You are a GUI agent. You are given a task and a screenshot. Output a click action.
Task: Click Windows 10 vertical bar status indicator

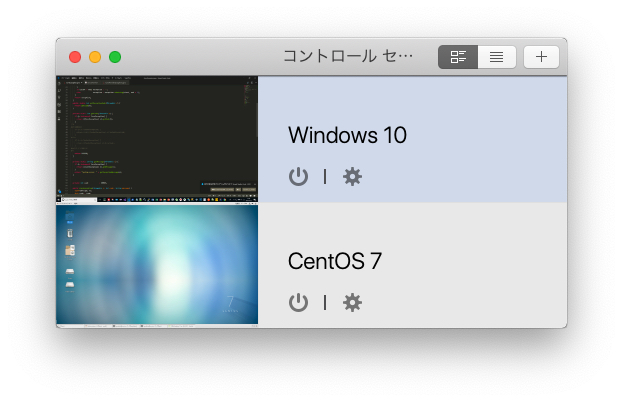point(325,177)
